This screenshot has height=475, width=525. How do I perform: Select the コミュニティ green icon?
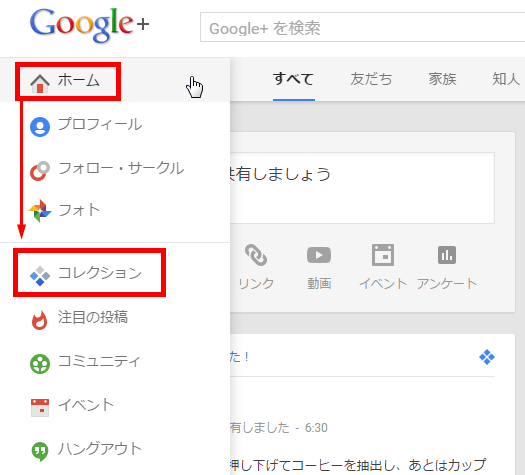point(40,364)
